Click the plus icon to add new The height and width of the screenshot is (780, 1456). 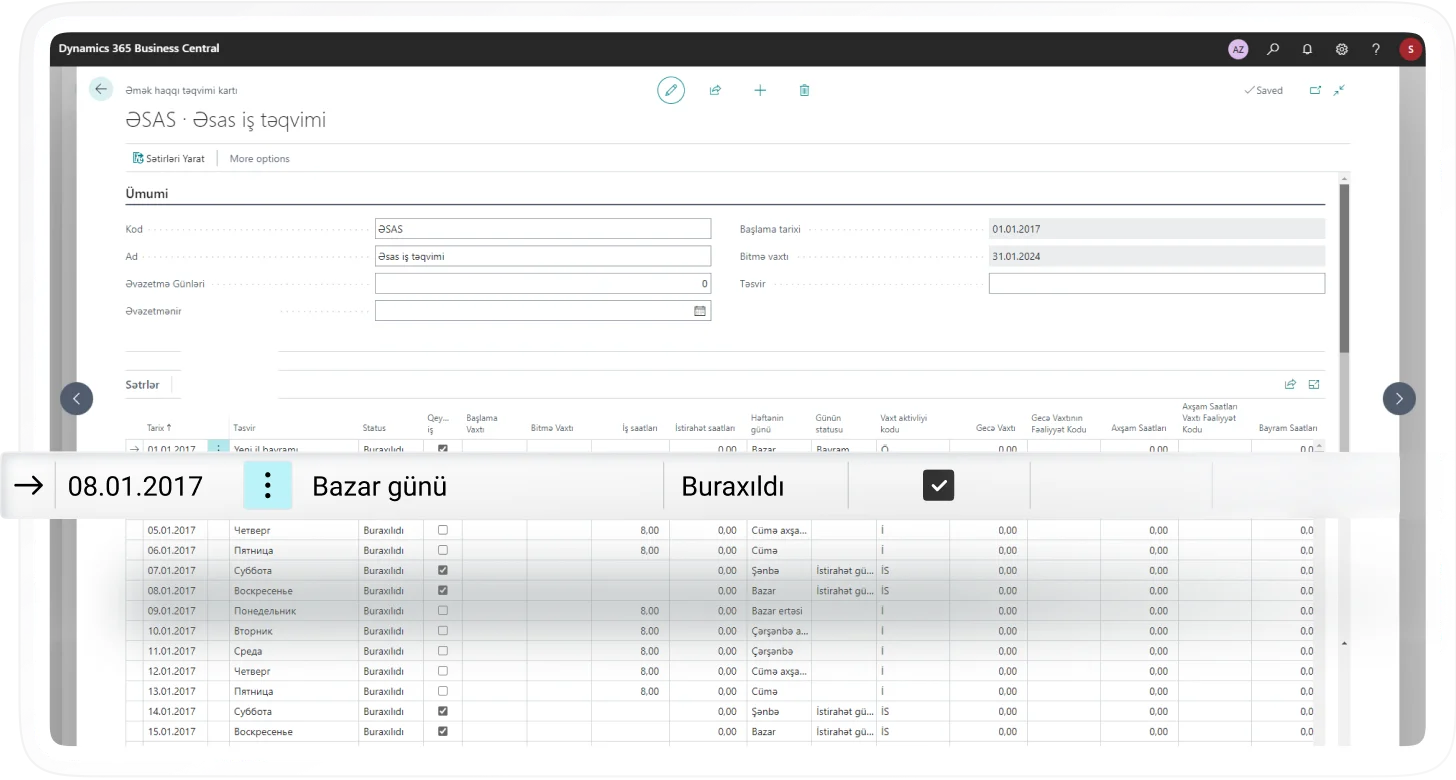760,90
